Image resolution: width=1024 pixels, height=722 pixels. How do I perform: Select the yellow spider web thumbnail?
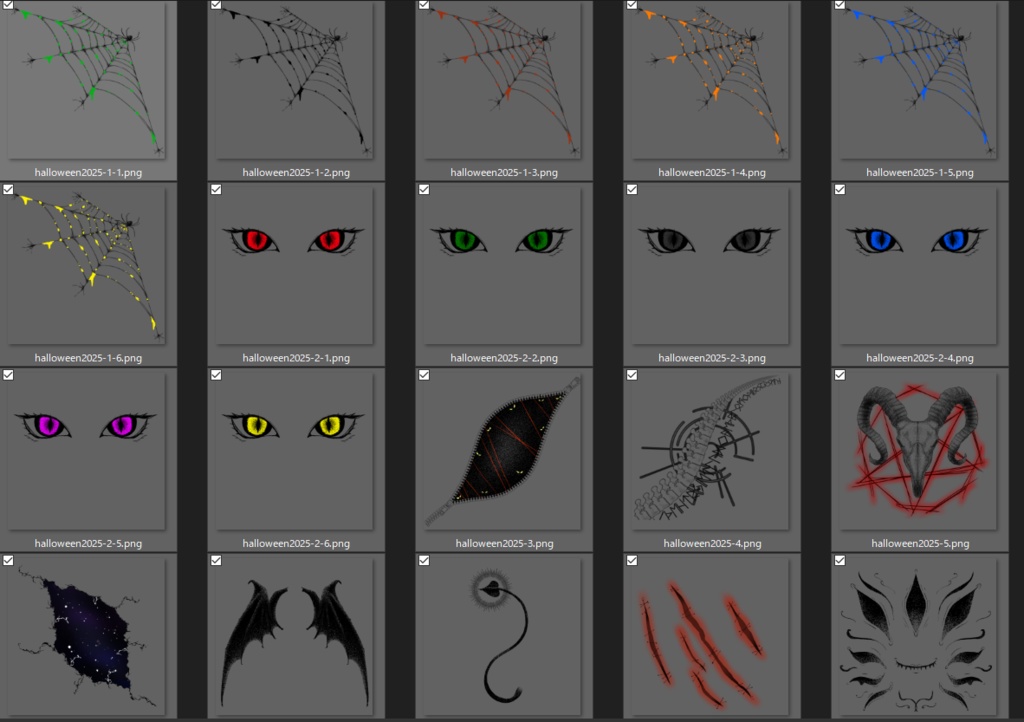pyautogui.click(x=86, y=266)
